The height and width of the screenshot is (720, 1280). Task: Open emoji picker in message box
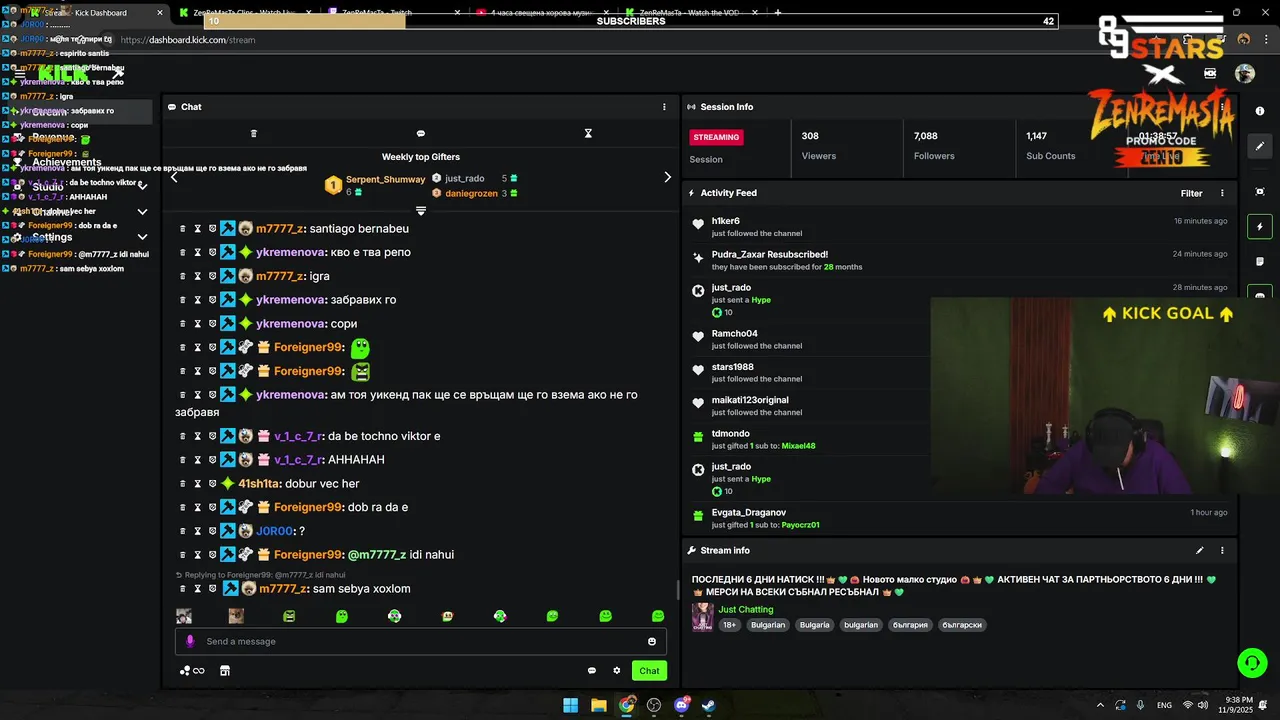pos(652,642)
